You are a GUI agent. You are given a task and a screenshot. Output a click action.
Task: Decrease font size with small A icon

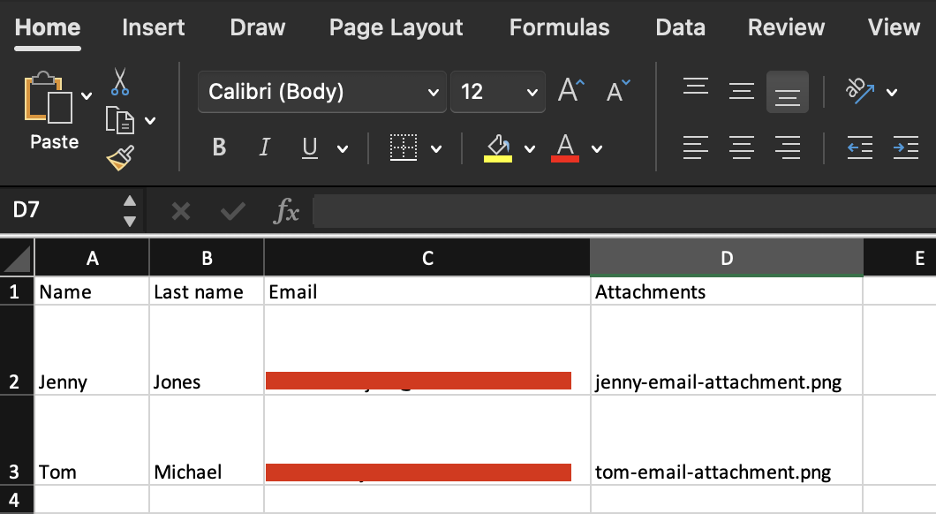click(618, 91)
